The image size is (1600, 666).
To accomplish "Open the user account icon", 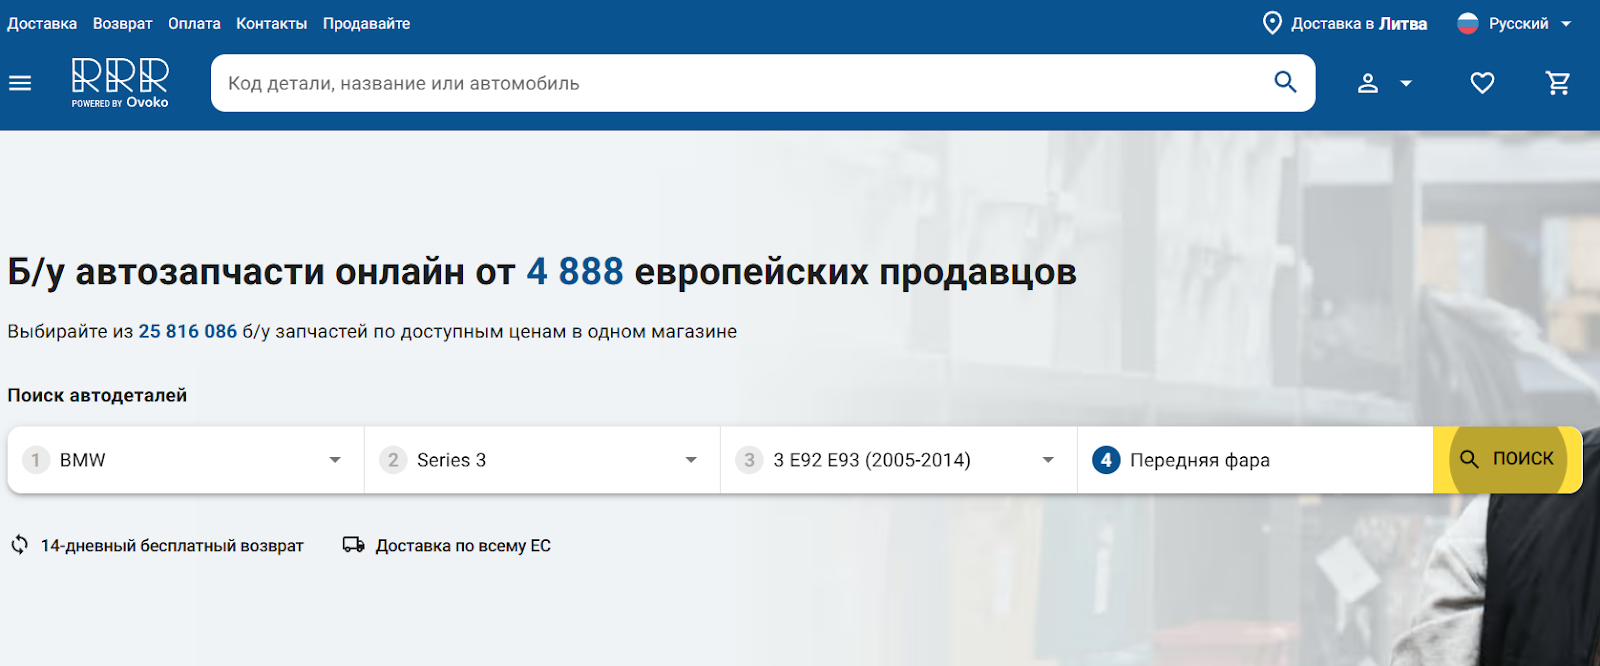I will [x=1368, y=83].
